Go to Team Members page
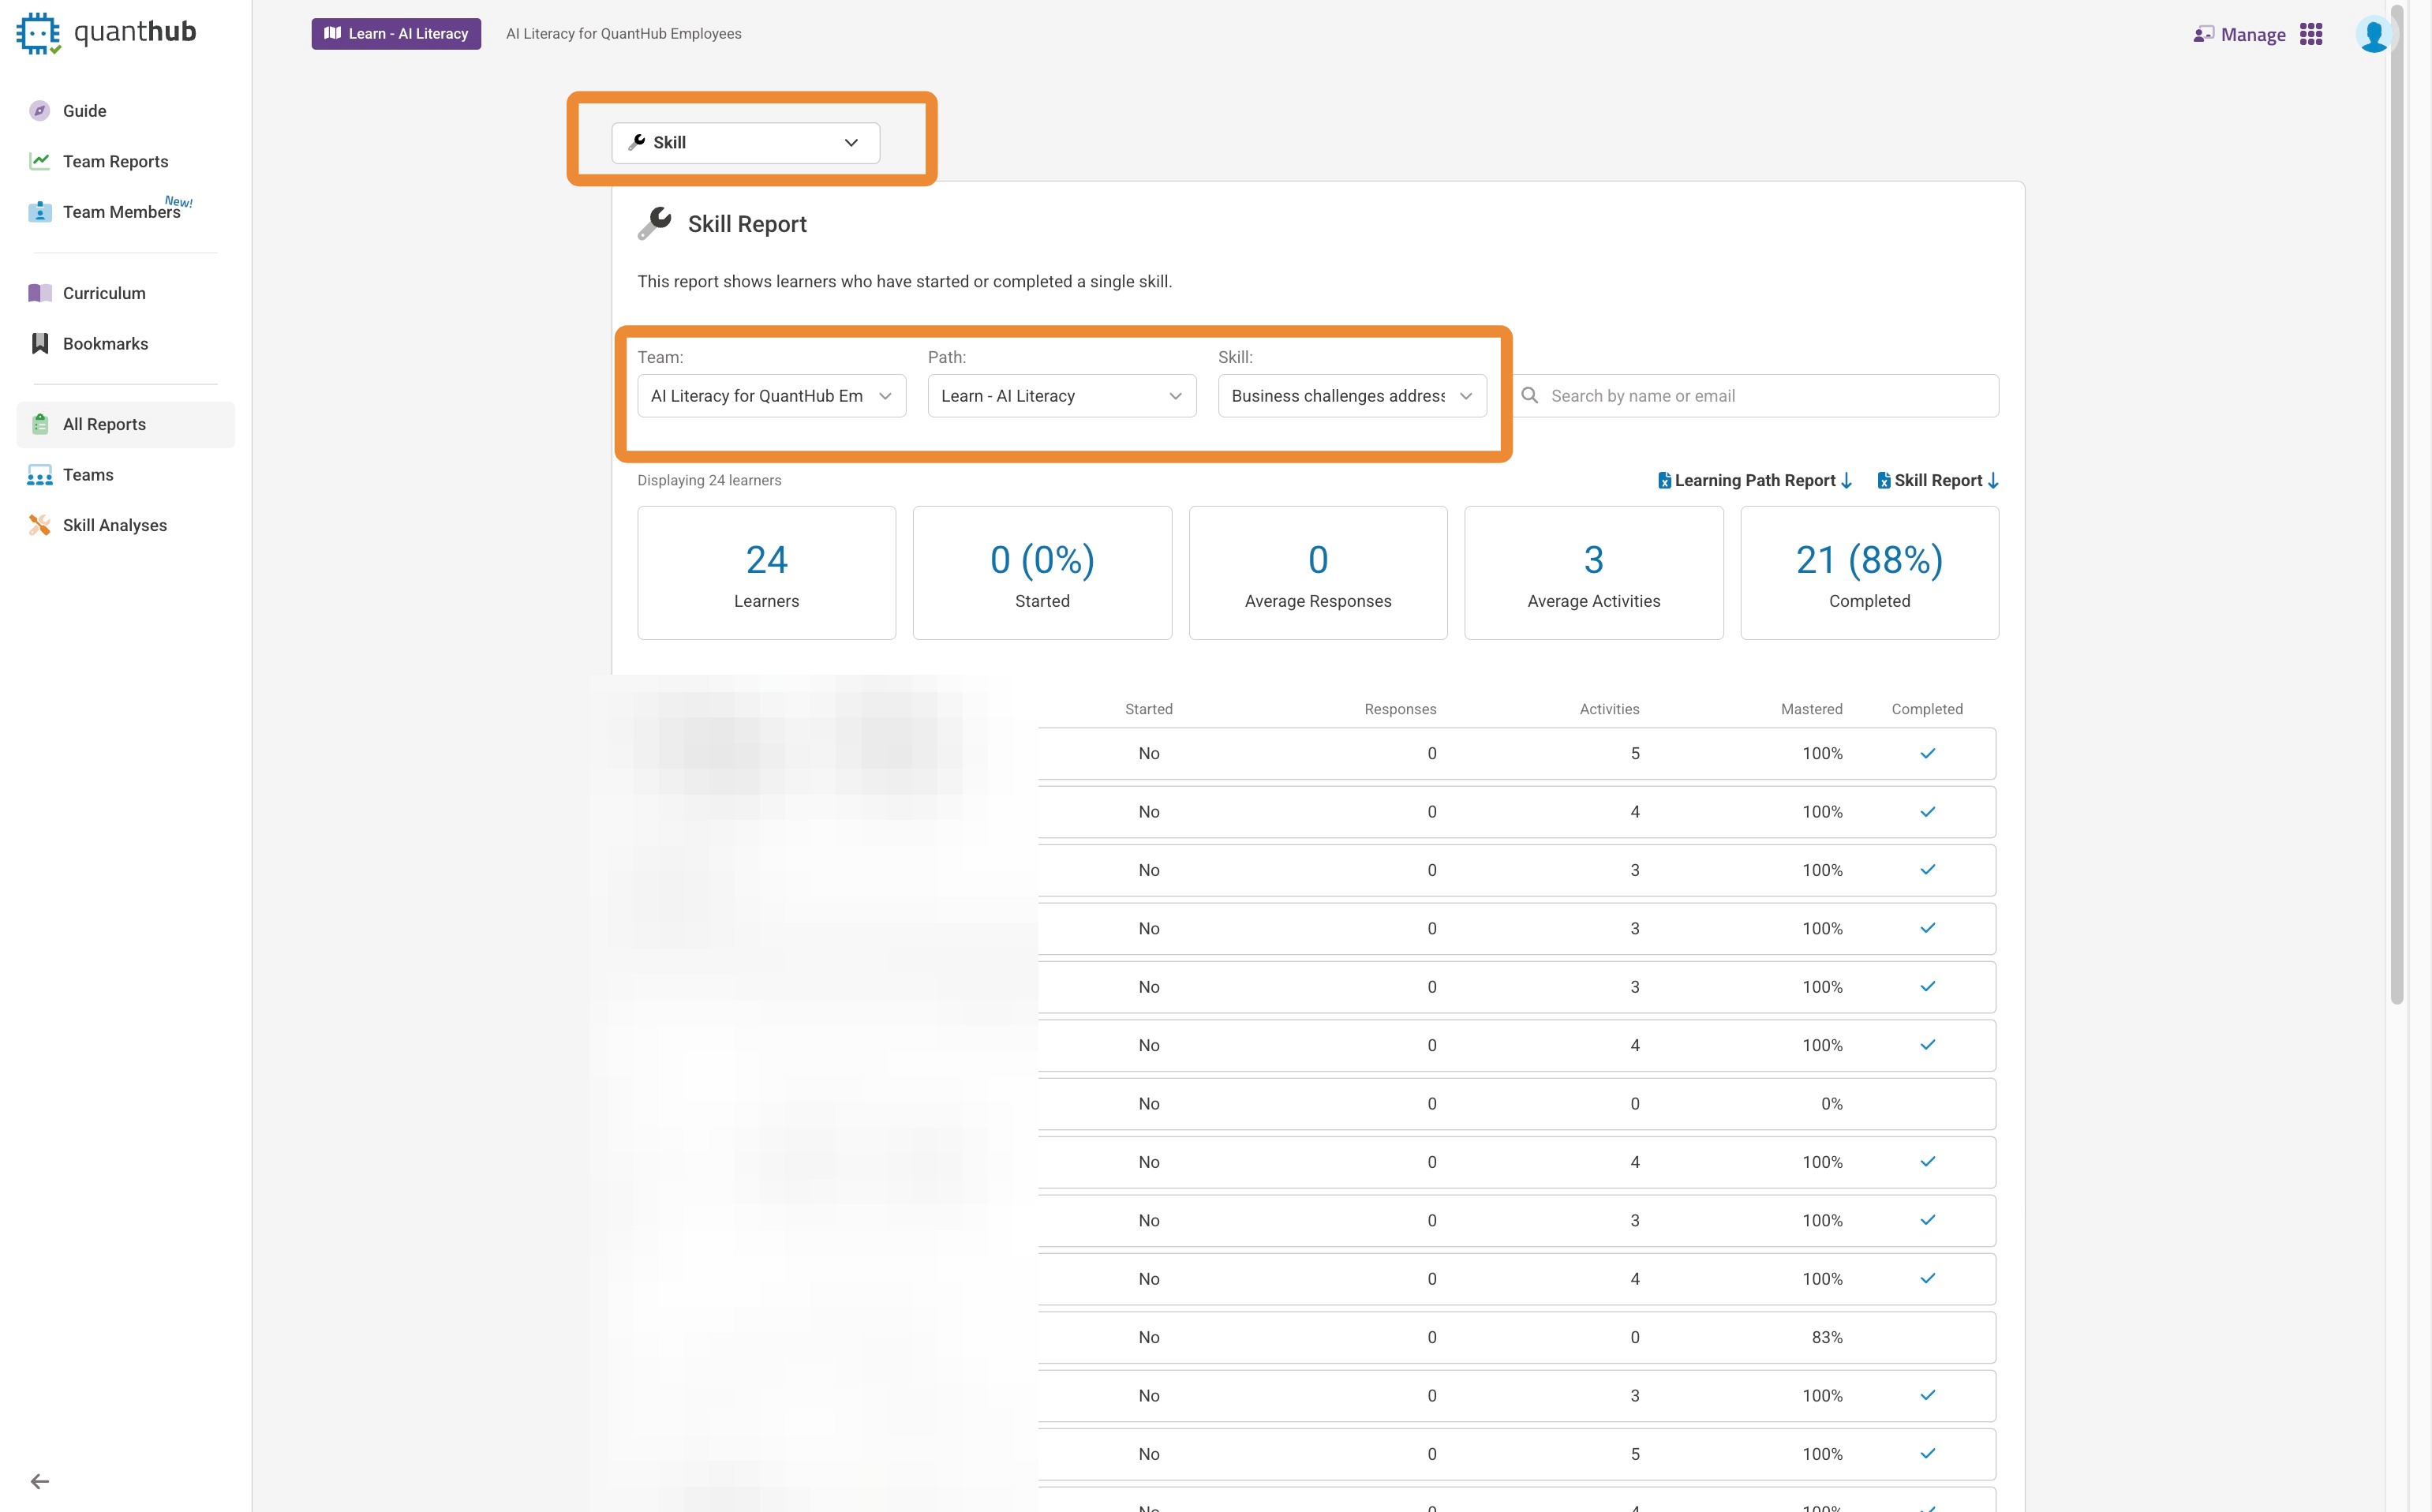Screen dimensions: 2432x1512 coord(121,212)
